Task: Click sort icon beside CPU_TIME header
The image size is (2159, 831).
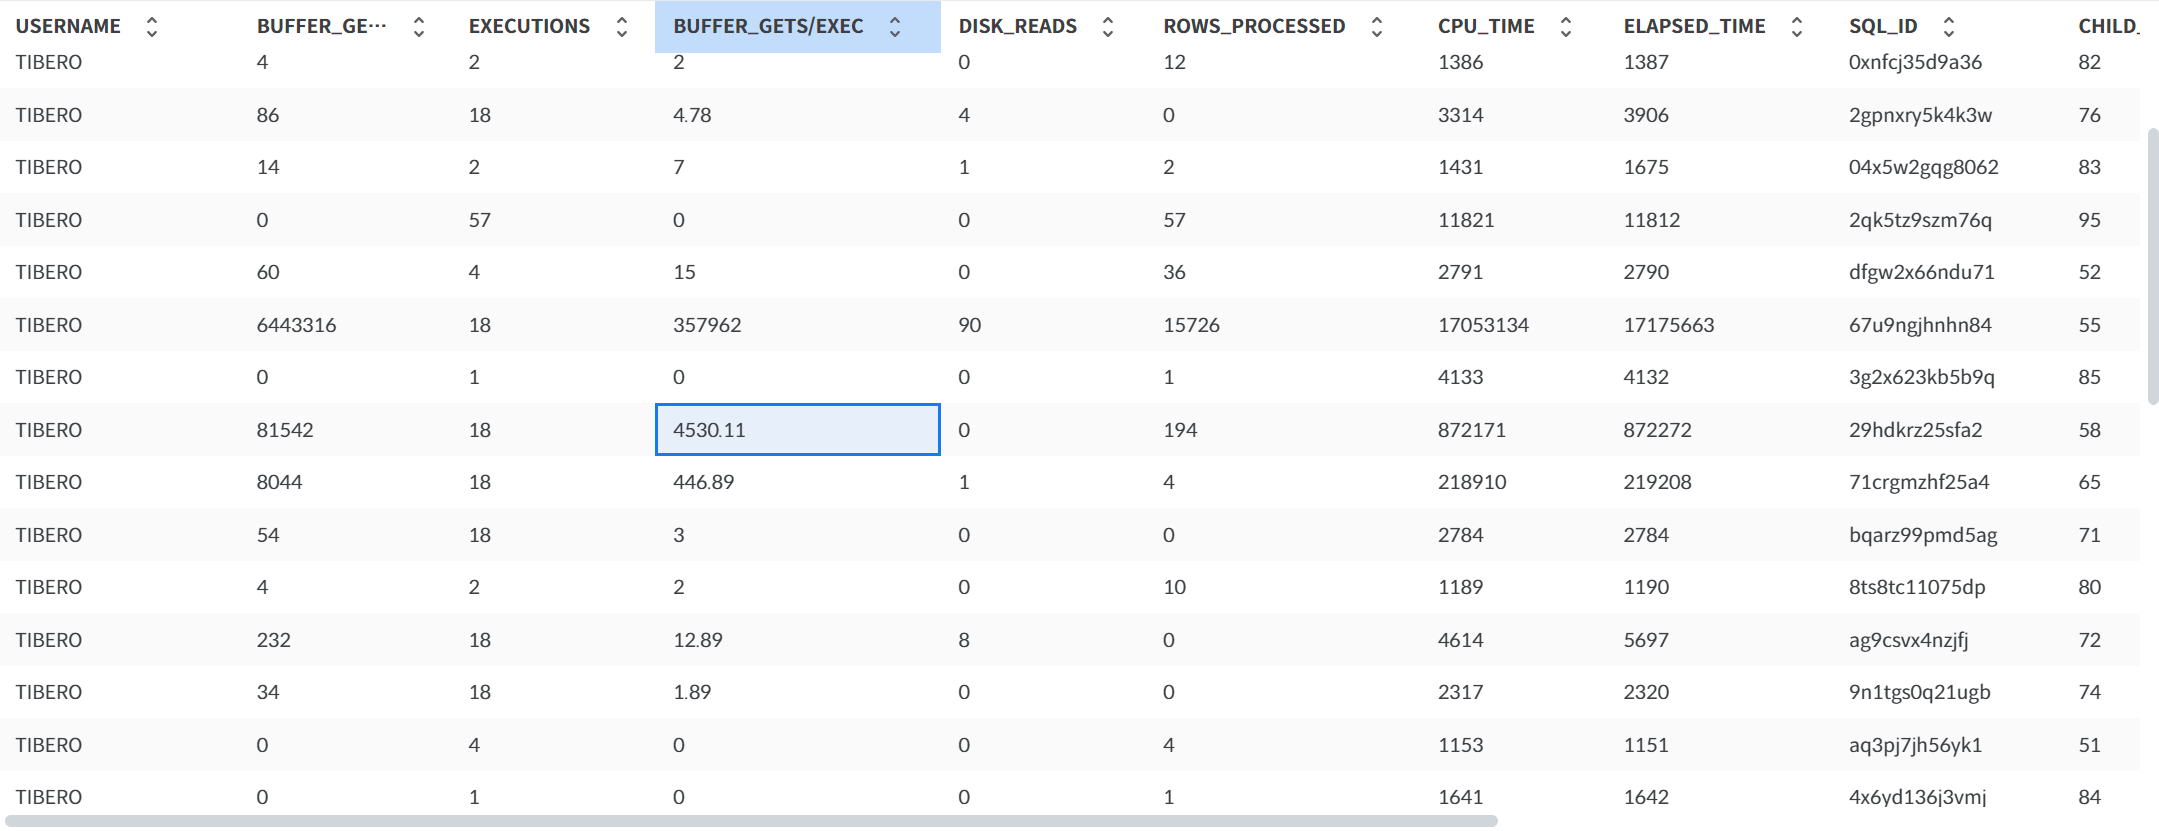Action: (x=1566, y=27)
